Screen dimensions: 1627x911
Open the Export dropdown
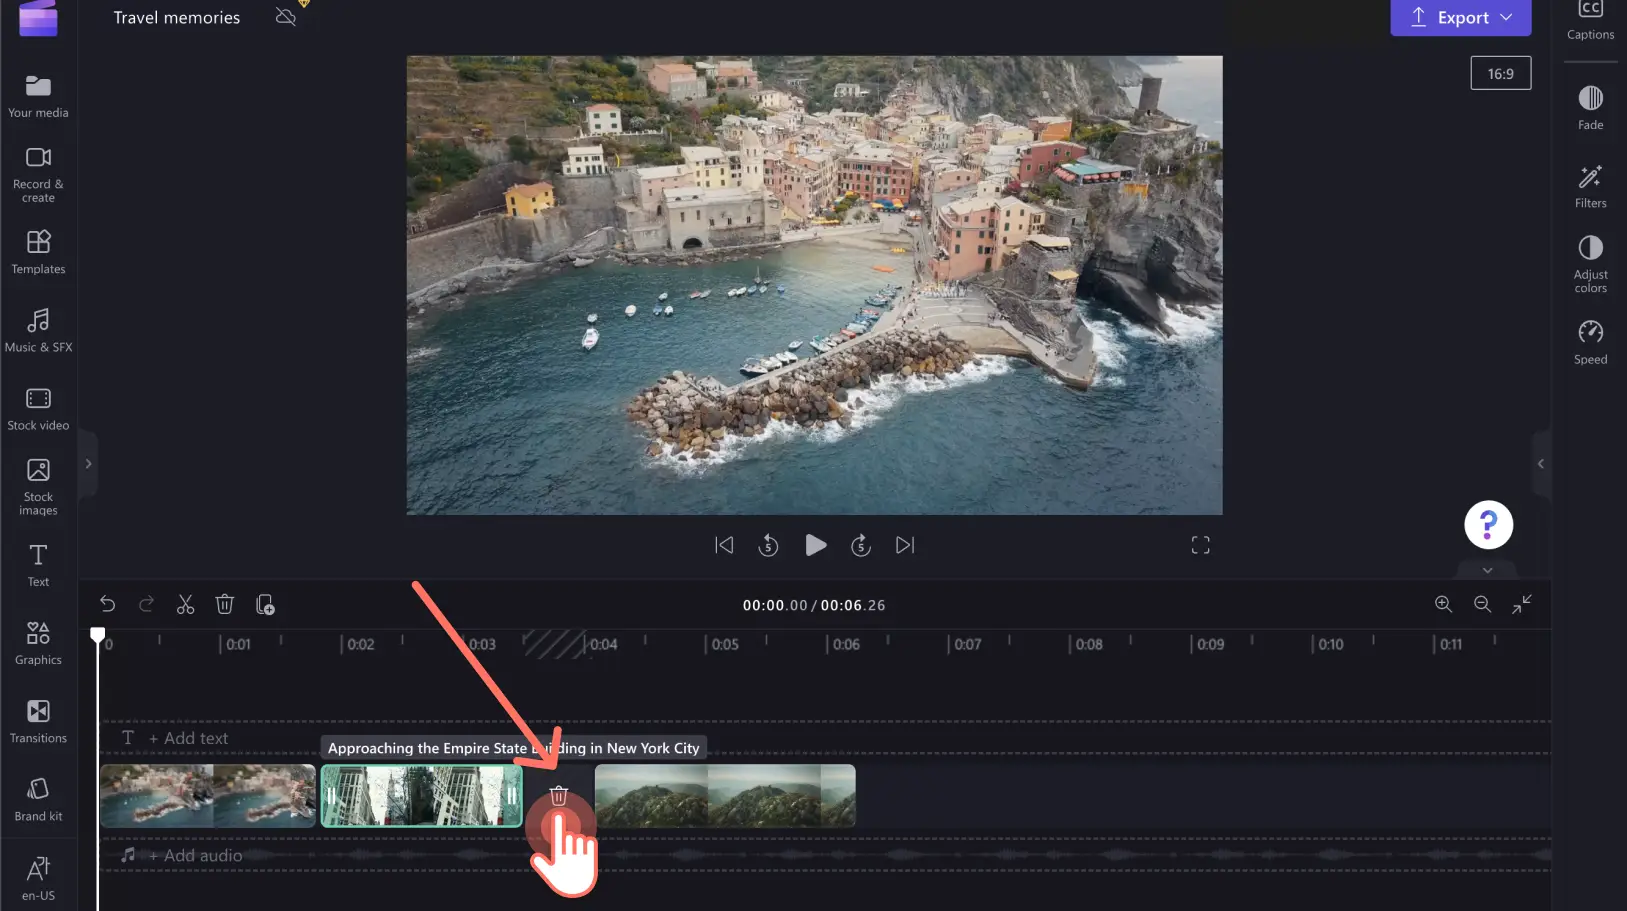[1460, 18]
